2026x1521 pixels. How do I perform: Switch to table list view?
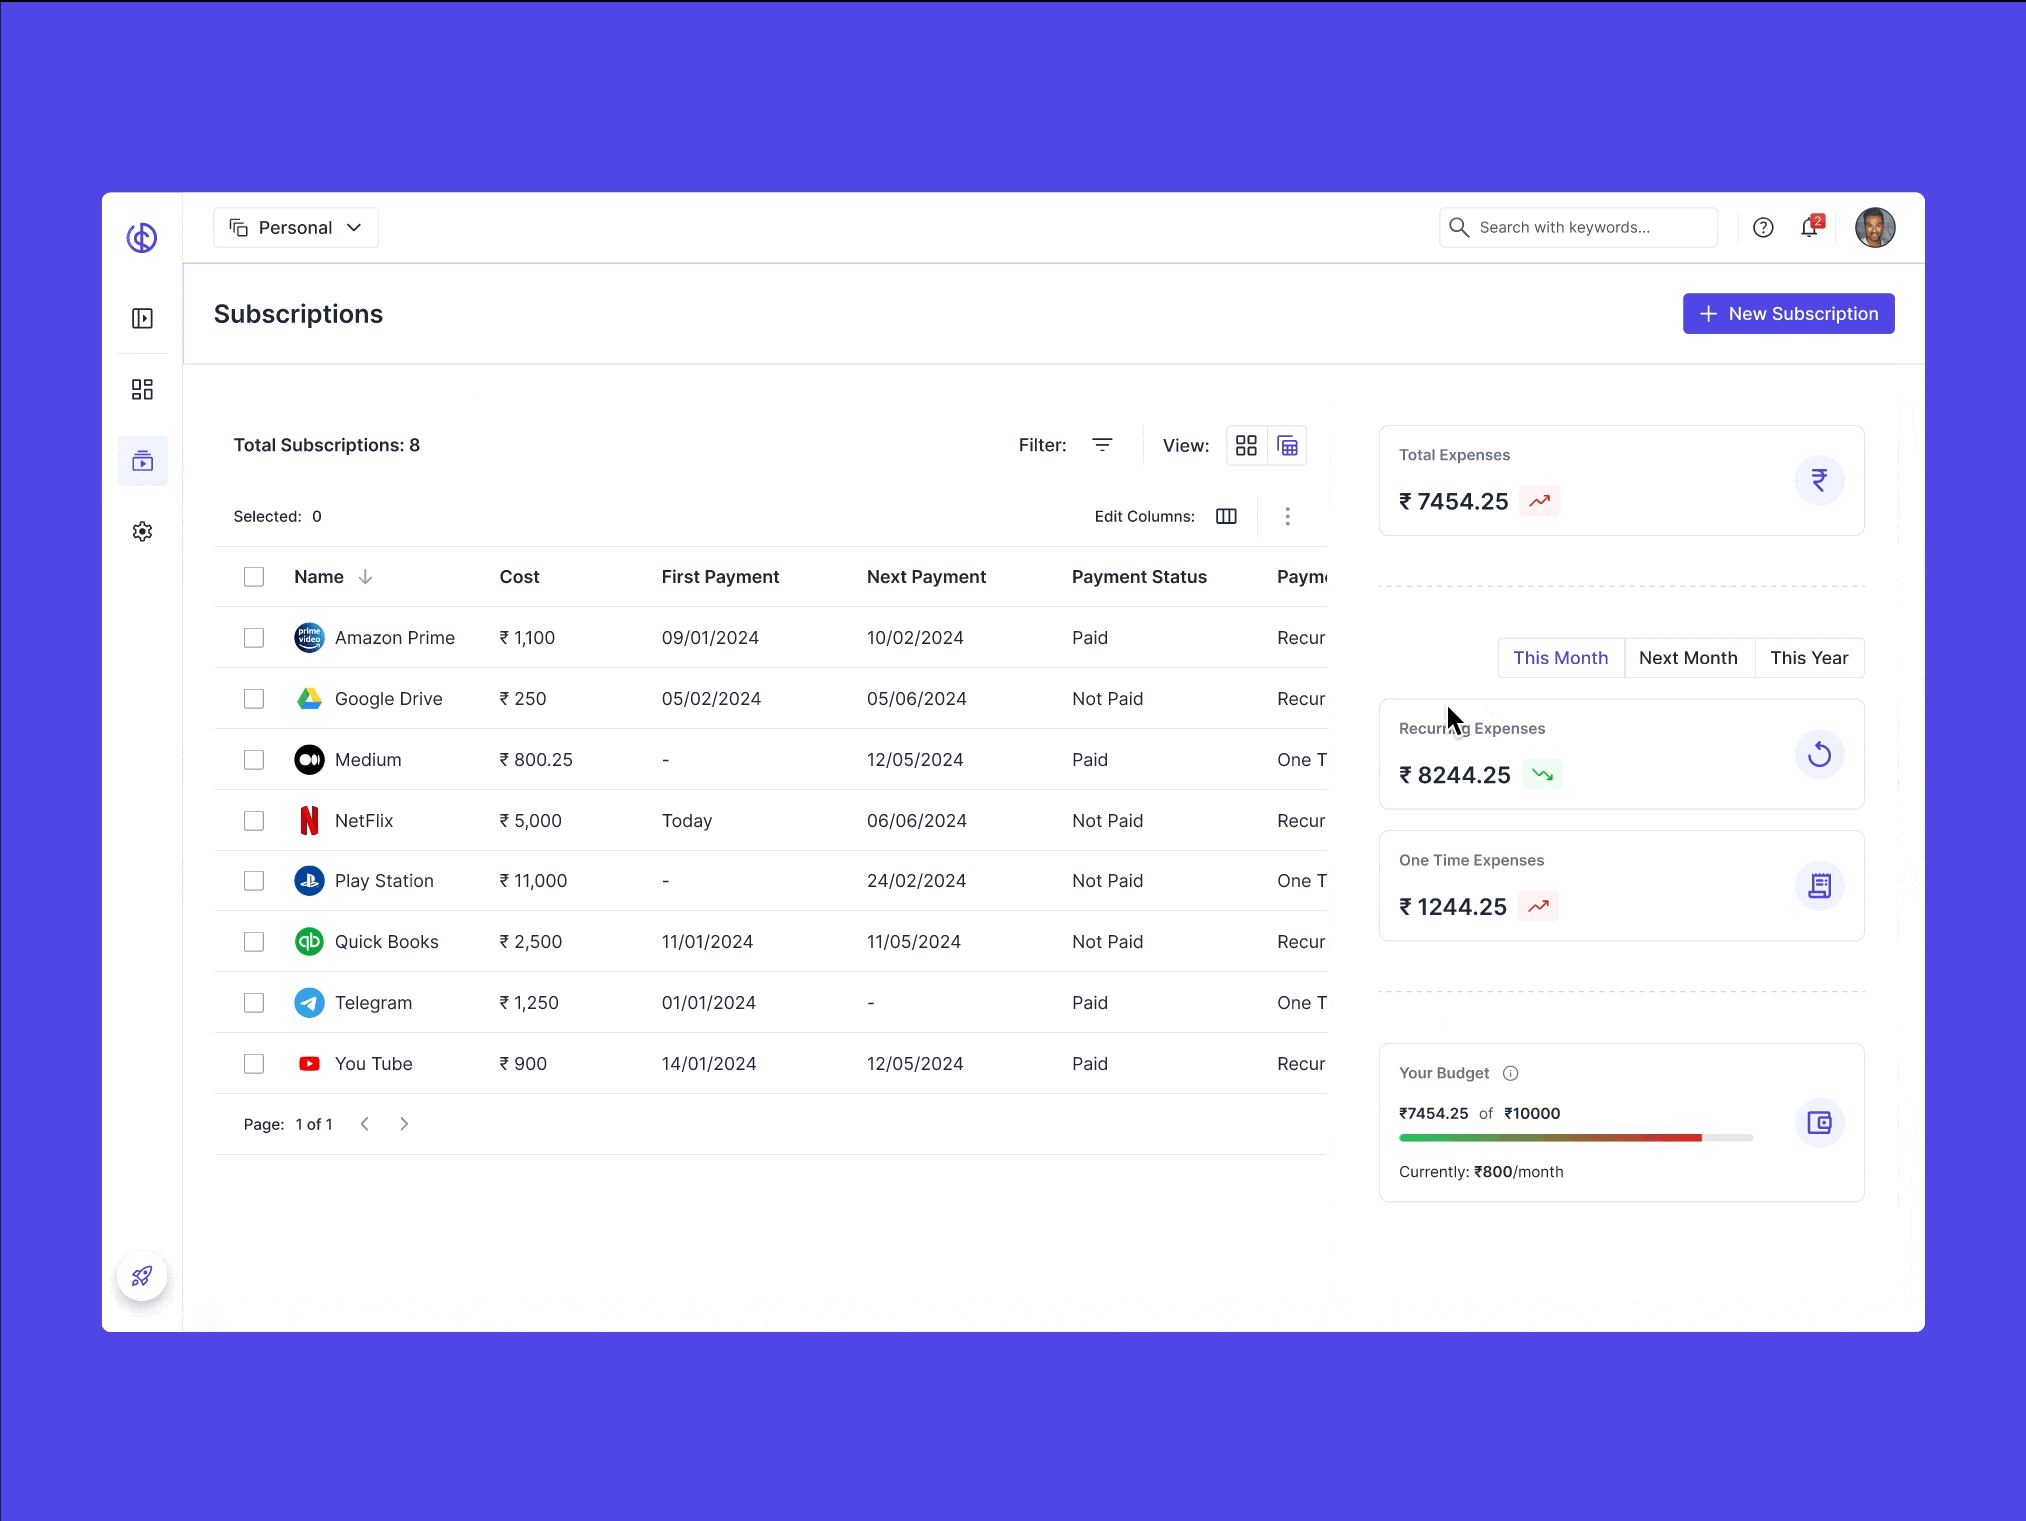tap(1288, 446)
